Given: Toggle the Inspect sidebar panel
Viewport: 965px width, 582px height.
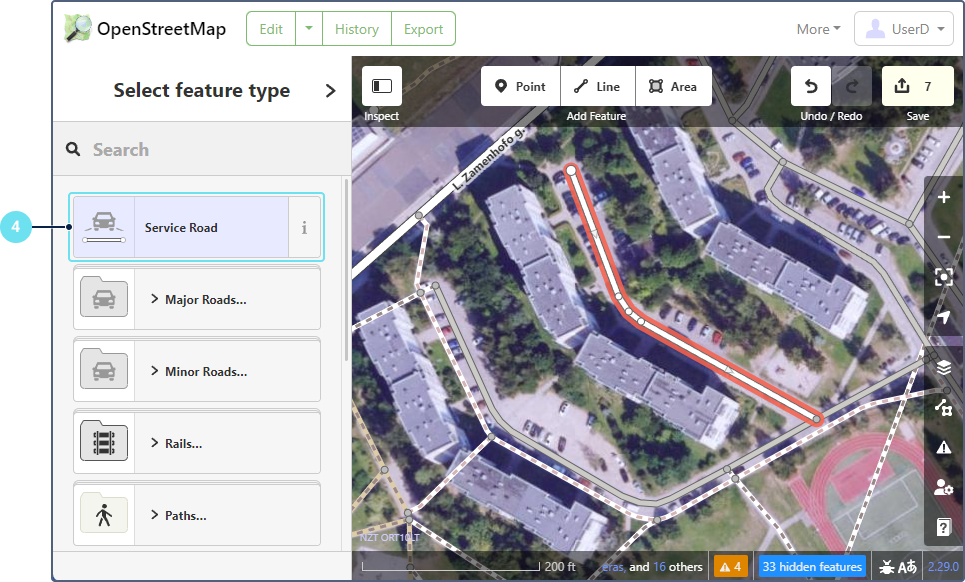Looking at the screenshot, I should 381,87.
